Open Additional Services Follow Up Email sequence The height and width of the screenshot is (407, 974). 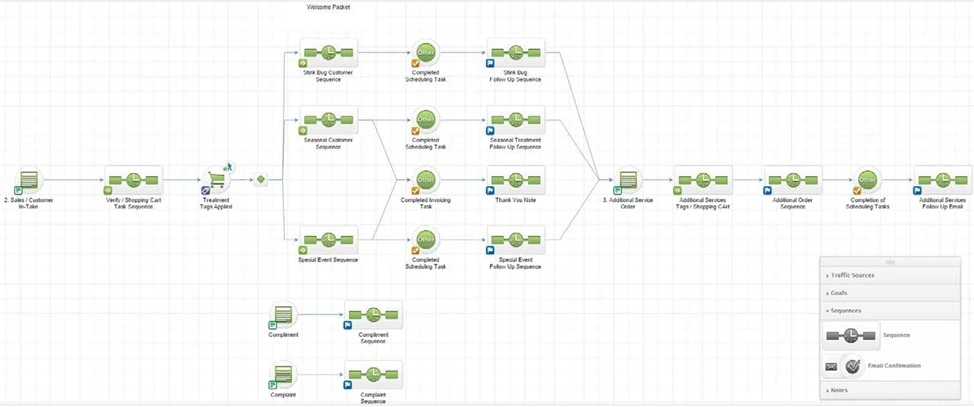click(942, 180)
